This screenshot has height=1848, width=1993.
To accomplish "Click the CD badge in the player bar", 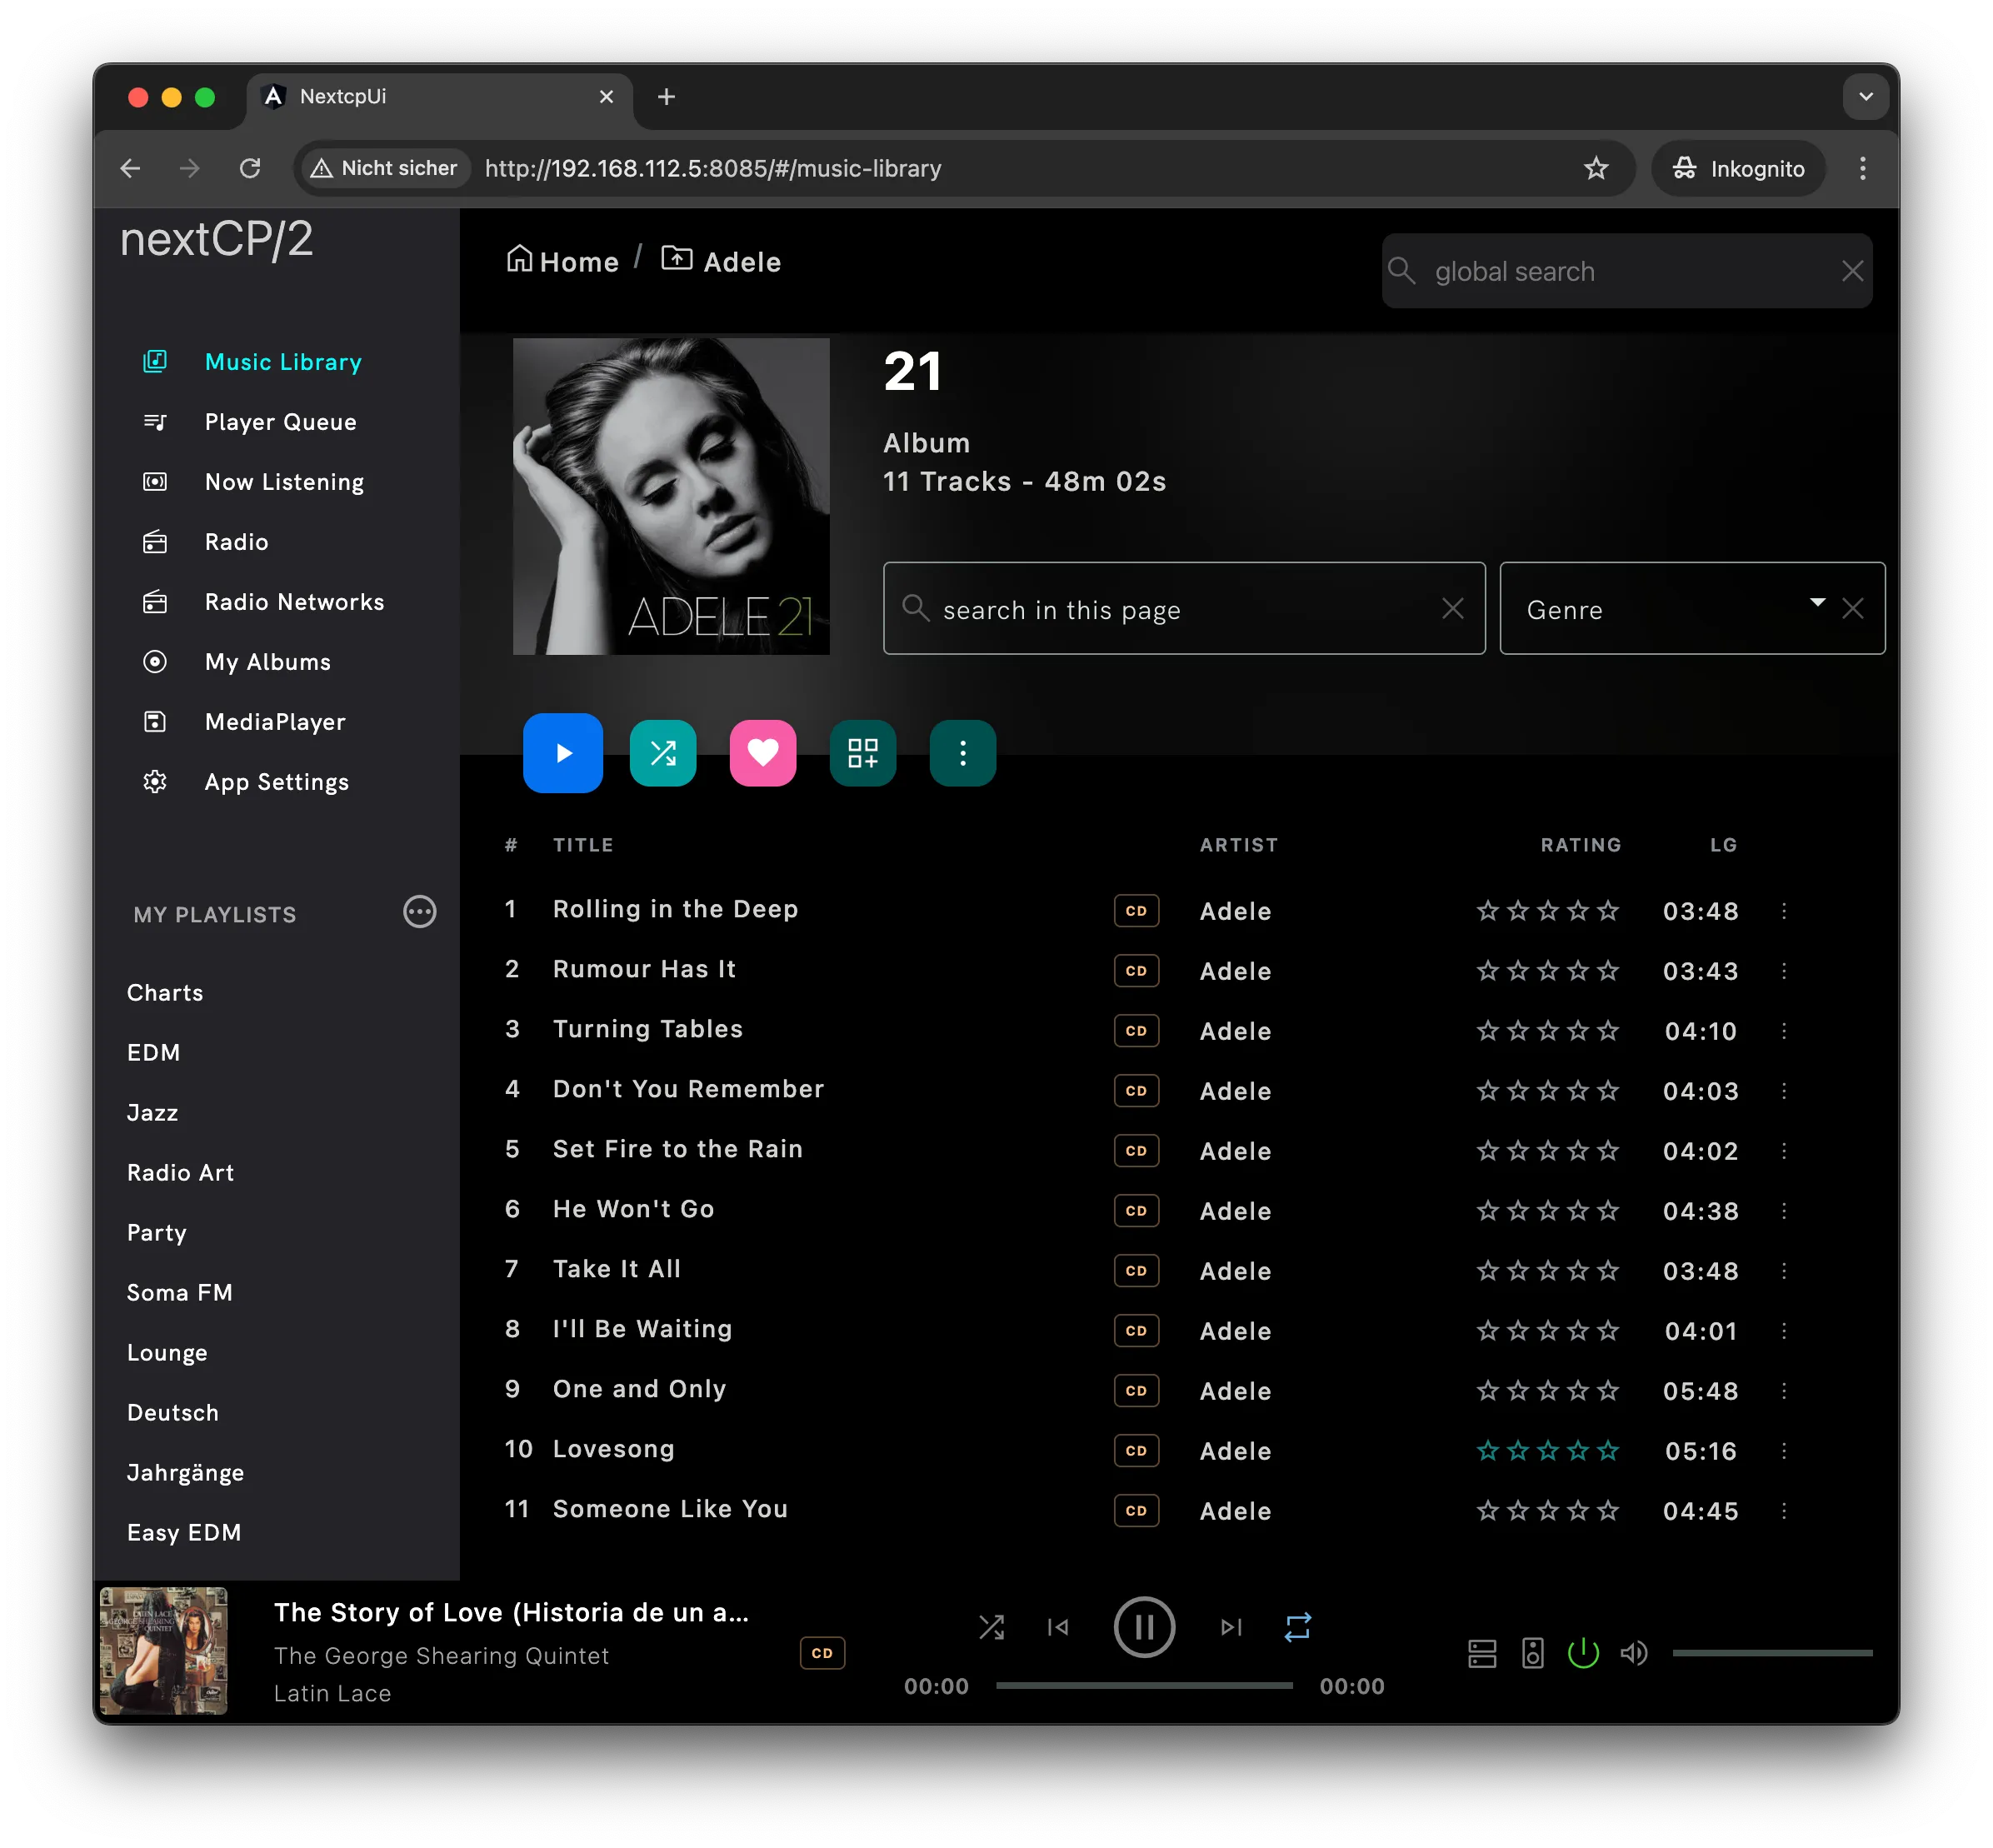I will pos(822,1654).
